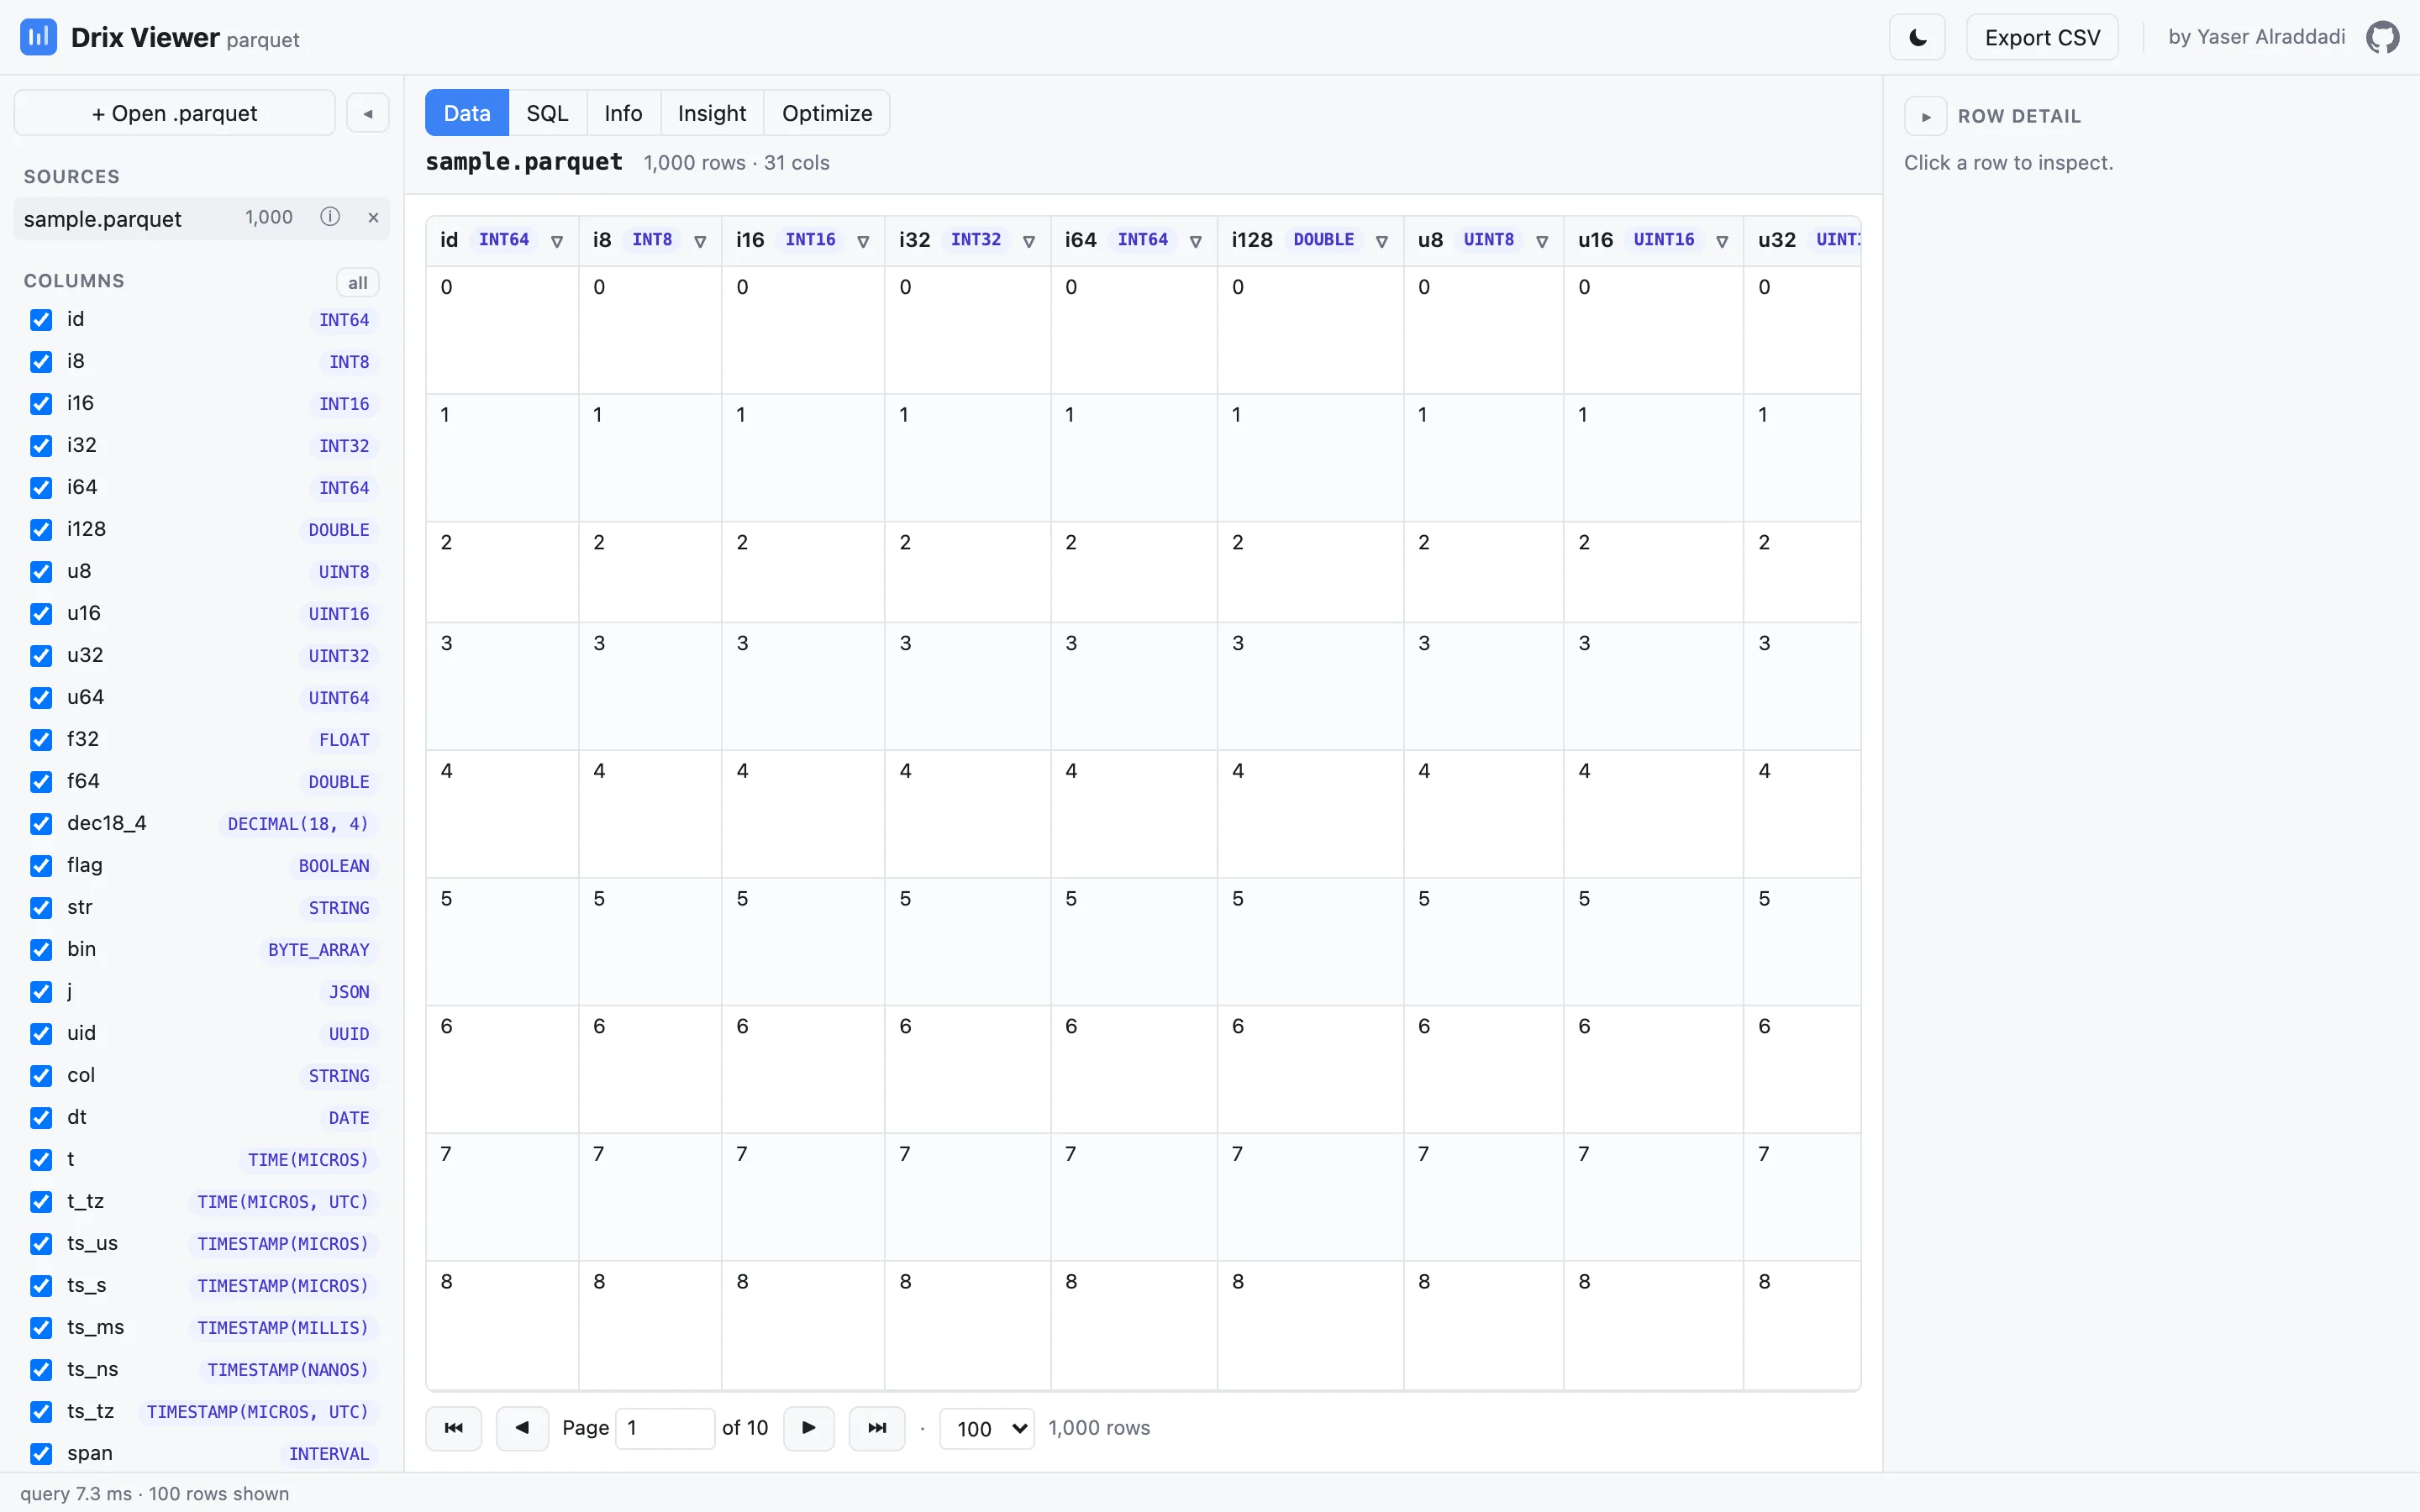Open filter for u8 column
Image resolution: width=2420 pixels, height=1512 pixels.
click(x=1542, y=241)
